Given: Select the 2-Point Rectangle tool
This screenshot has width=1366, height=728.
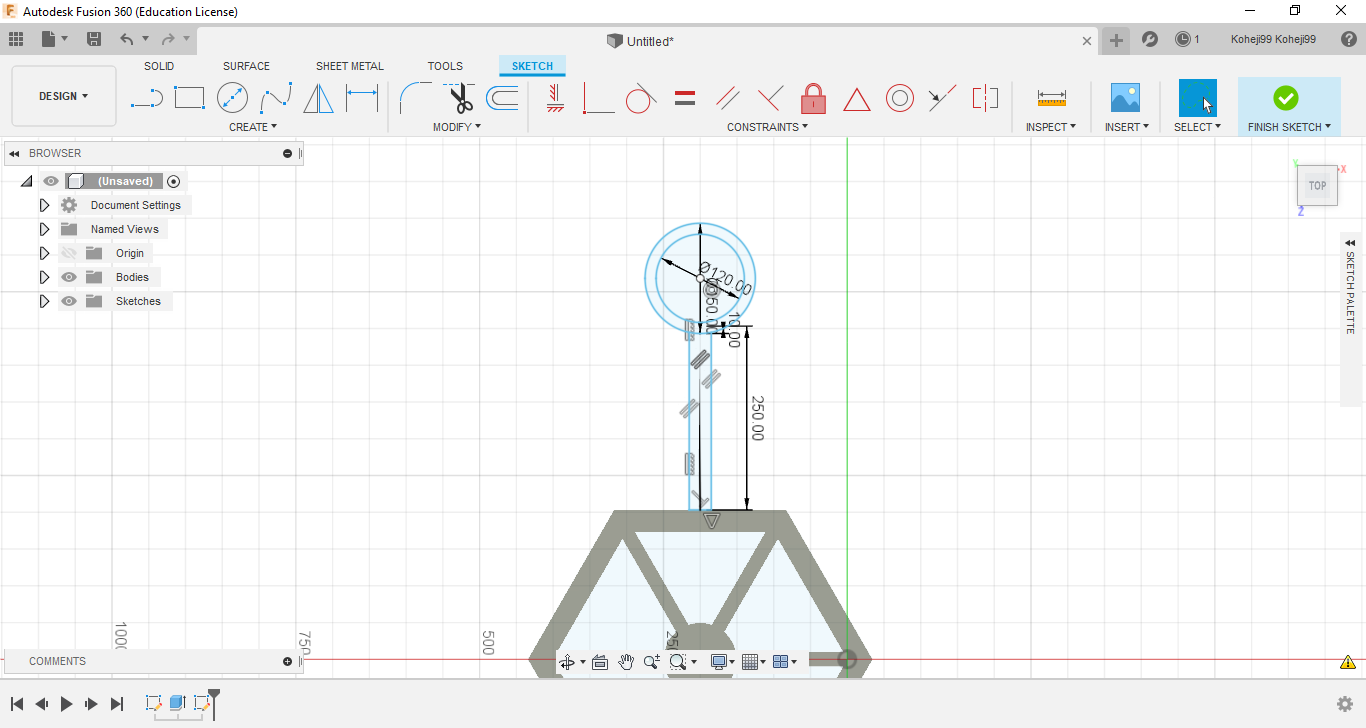Looking at the screenshot, I should (x=189, y=98).
